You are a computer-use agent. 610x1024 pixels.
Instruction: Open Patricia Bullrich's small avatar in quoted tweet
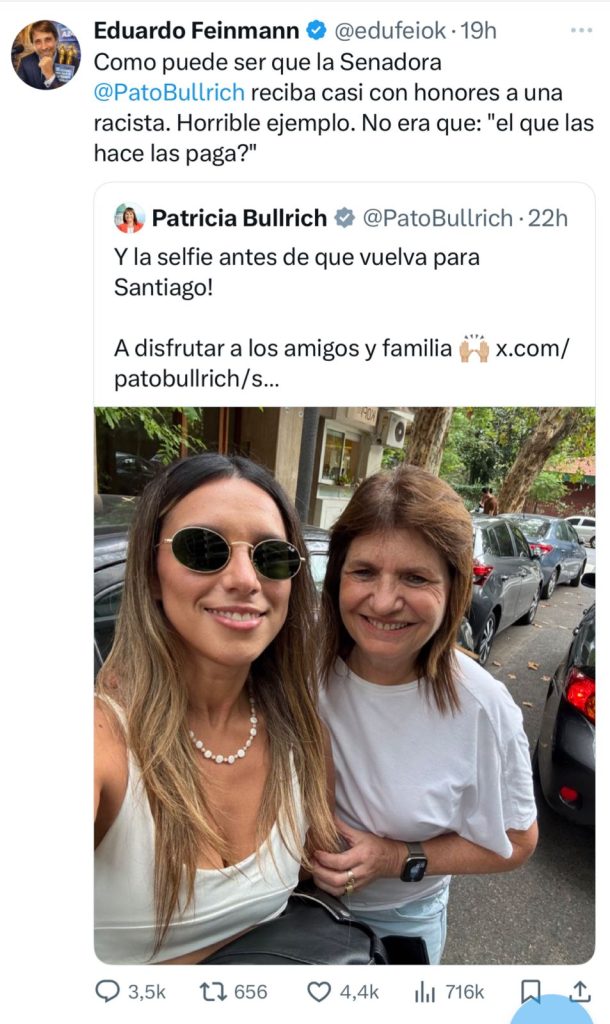point(129,217)
